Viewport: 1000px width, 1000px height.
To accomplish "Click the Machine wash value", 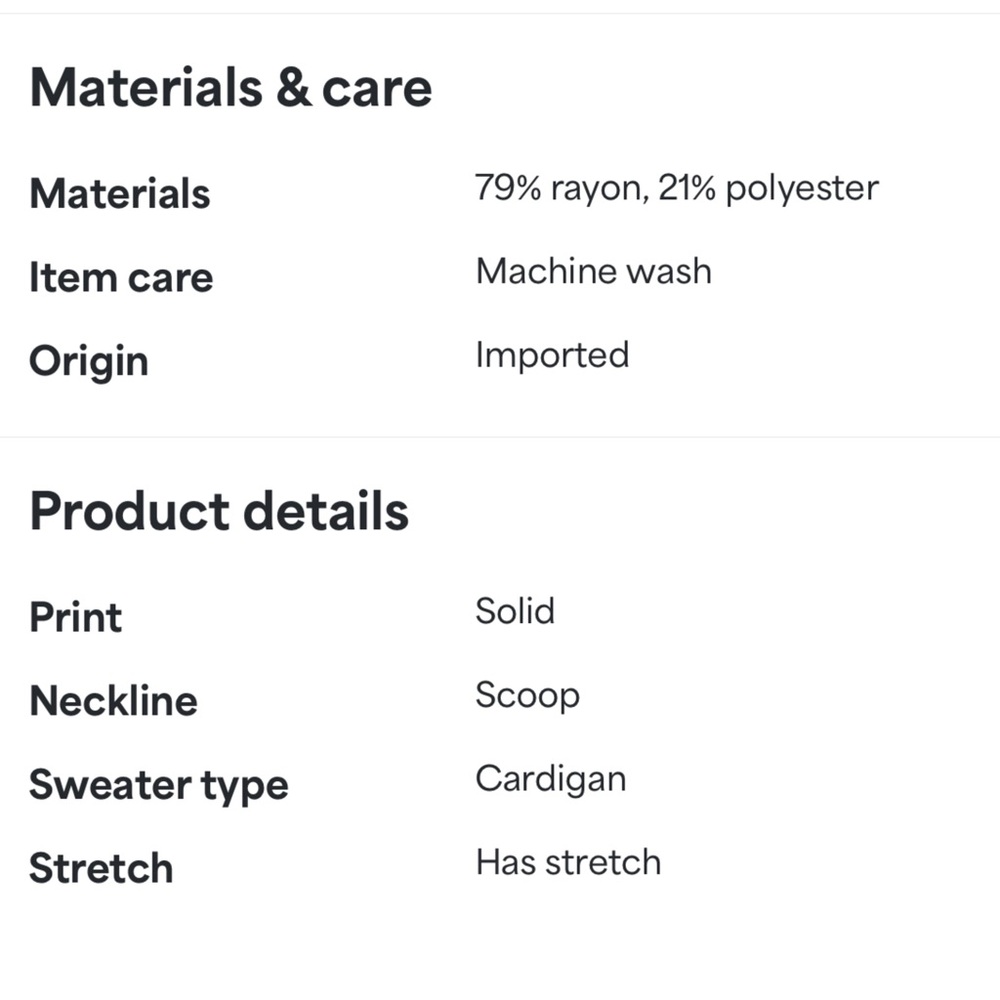I will click(593, 271).
